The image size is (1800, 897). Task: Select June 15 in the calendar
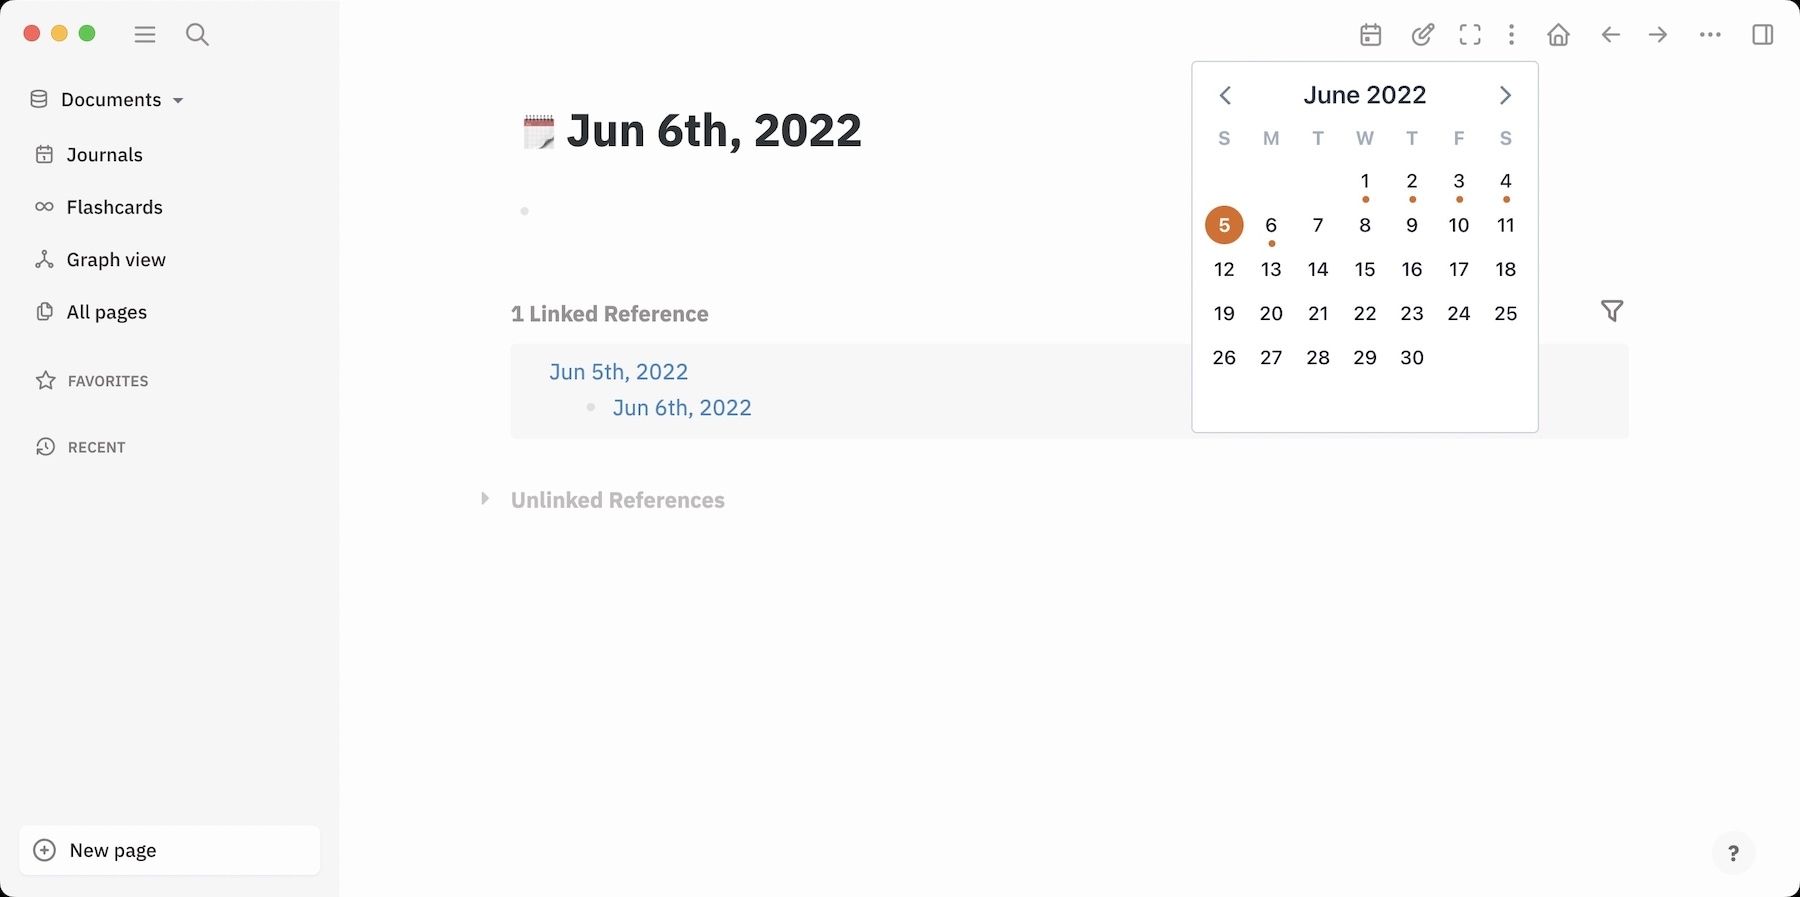pos(1365,270)
